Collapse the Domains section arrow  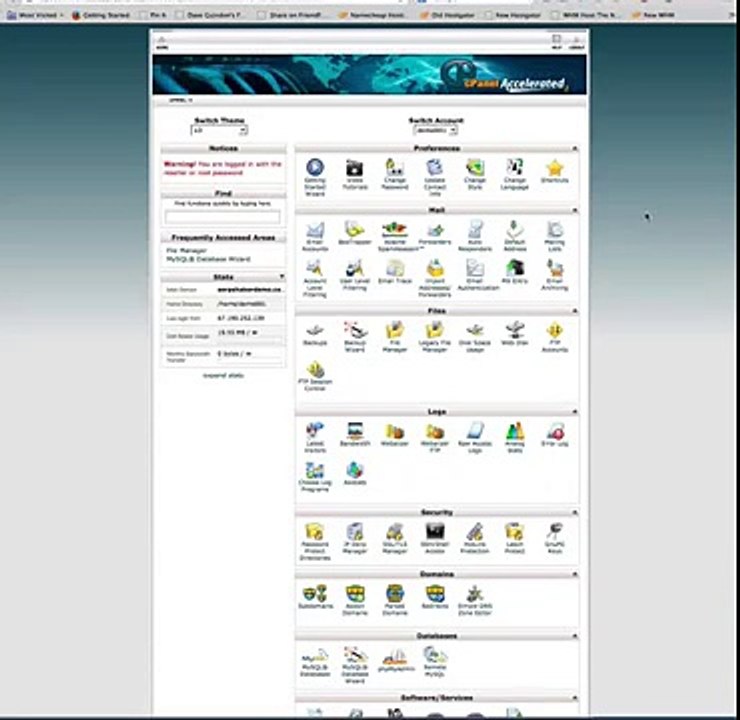574,574
